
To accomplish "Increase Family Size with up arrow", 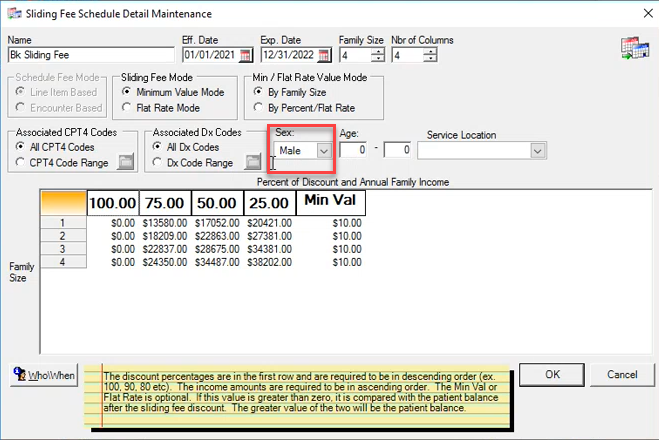I will pyautogui.click(x=378, y=52).
